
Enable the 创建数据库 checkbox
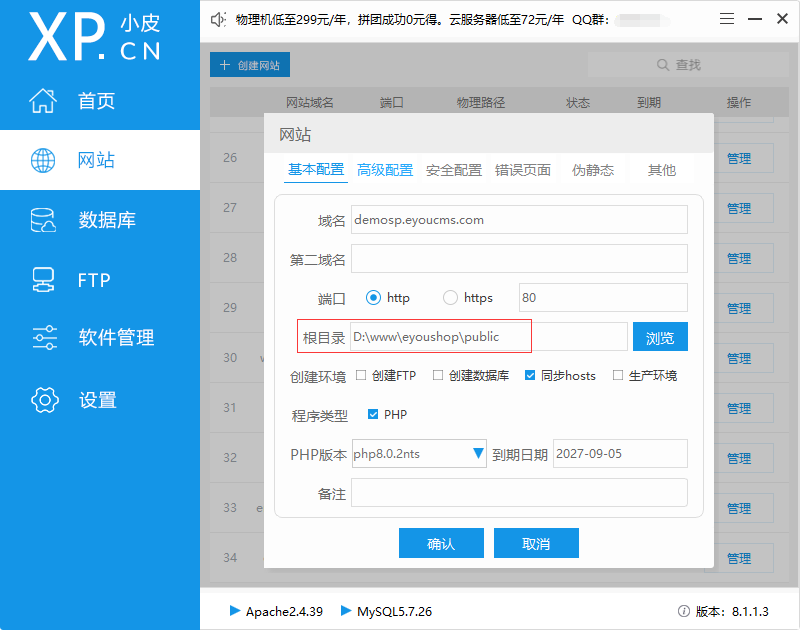pyautogui.click(x=438, y=375)
